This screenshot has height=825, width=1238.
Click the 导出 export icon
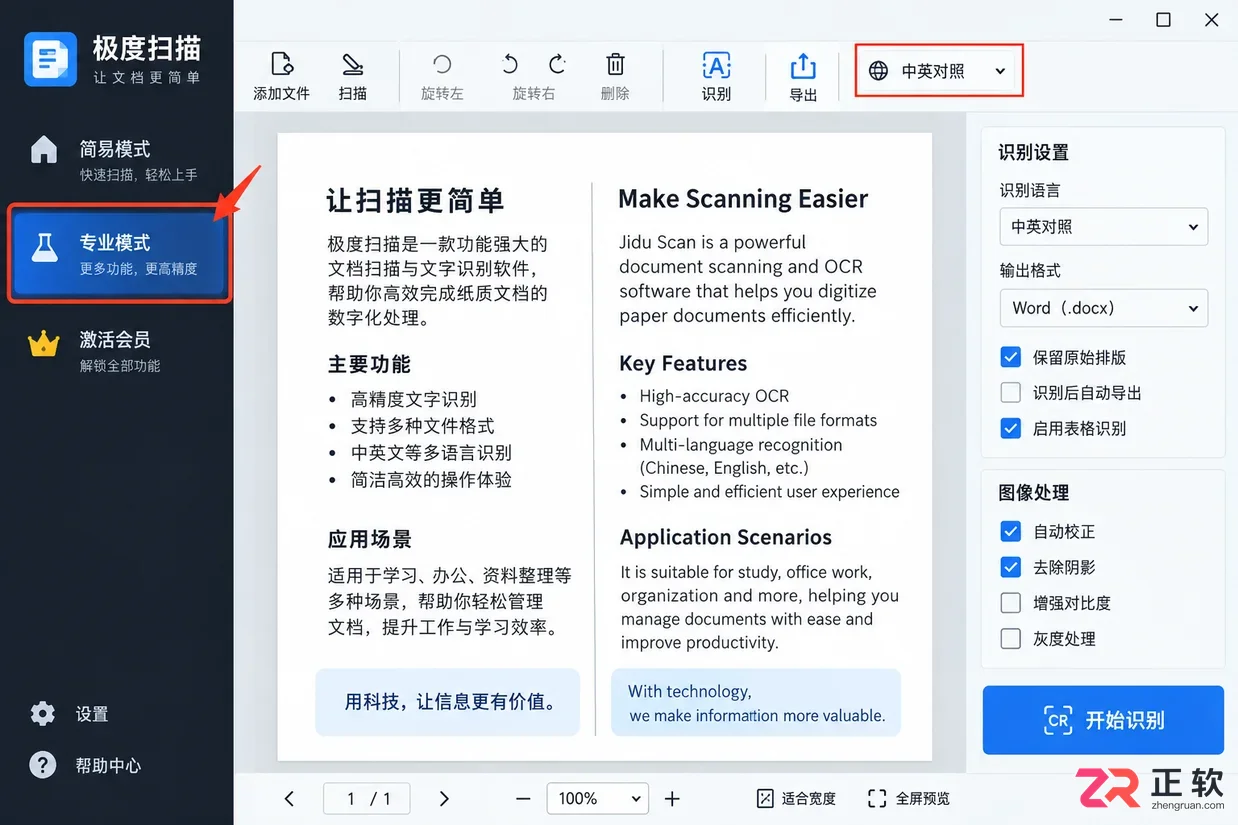[803, 66]
